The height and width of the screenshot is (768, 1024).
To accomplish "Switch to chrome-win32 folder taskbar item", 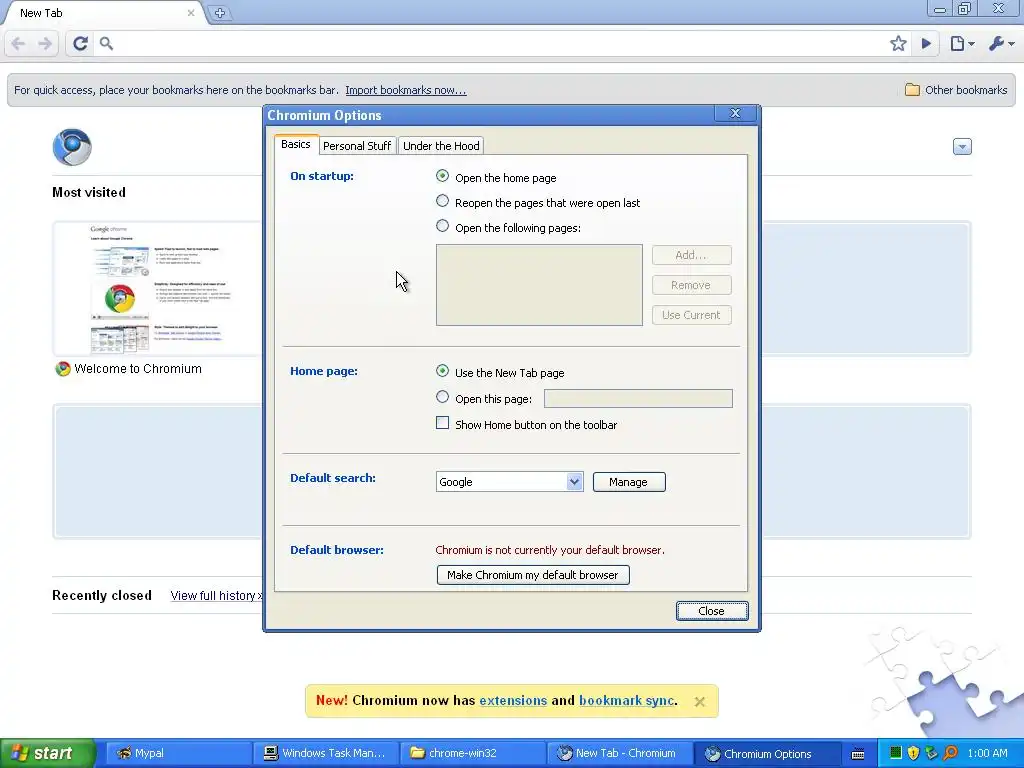I will (x=472, y=753).
